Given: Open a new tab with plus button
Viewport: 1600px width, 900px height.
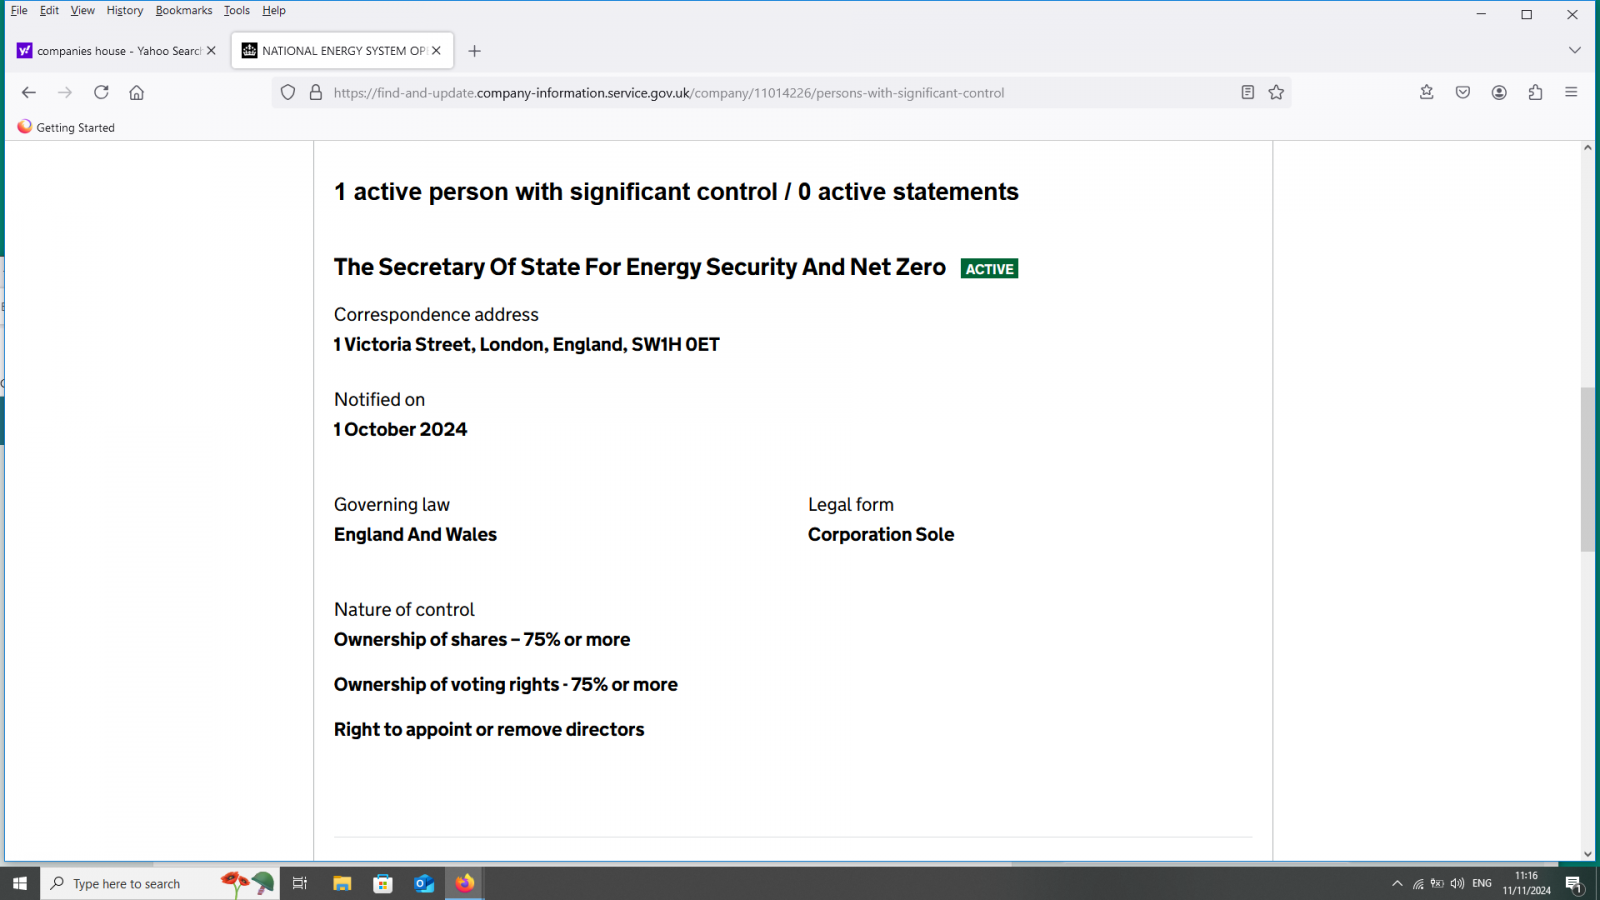Looking at the screenshot, I should (474, 51).
